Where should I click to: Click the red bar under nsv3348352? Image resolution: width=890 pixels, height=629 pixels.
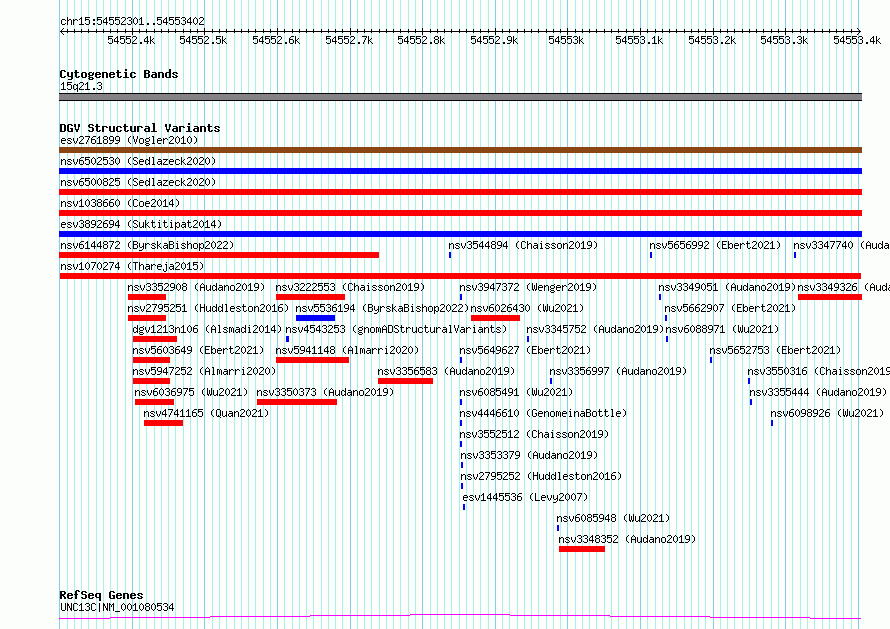pyautogui.click(x=582, y=549)
